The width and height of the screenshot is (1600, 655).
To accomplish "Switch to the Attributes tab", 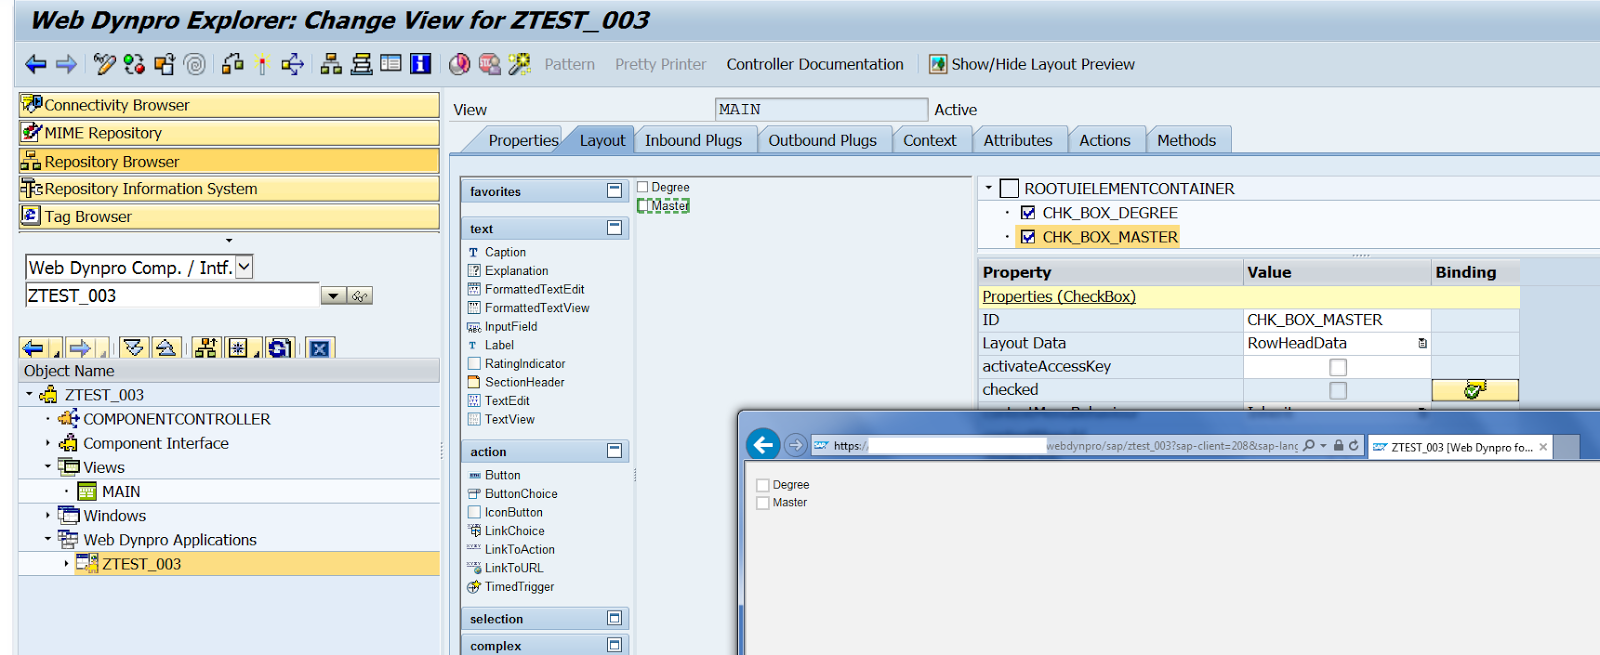I will coord(1018,141).
